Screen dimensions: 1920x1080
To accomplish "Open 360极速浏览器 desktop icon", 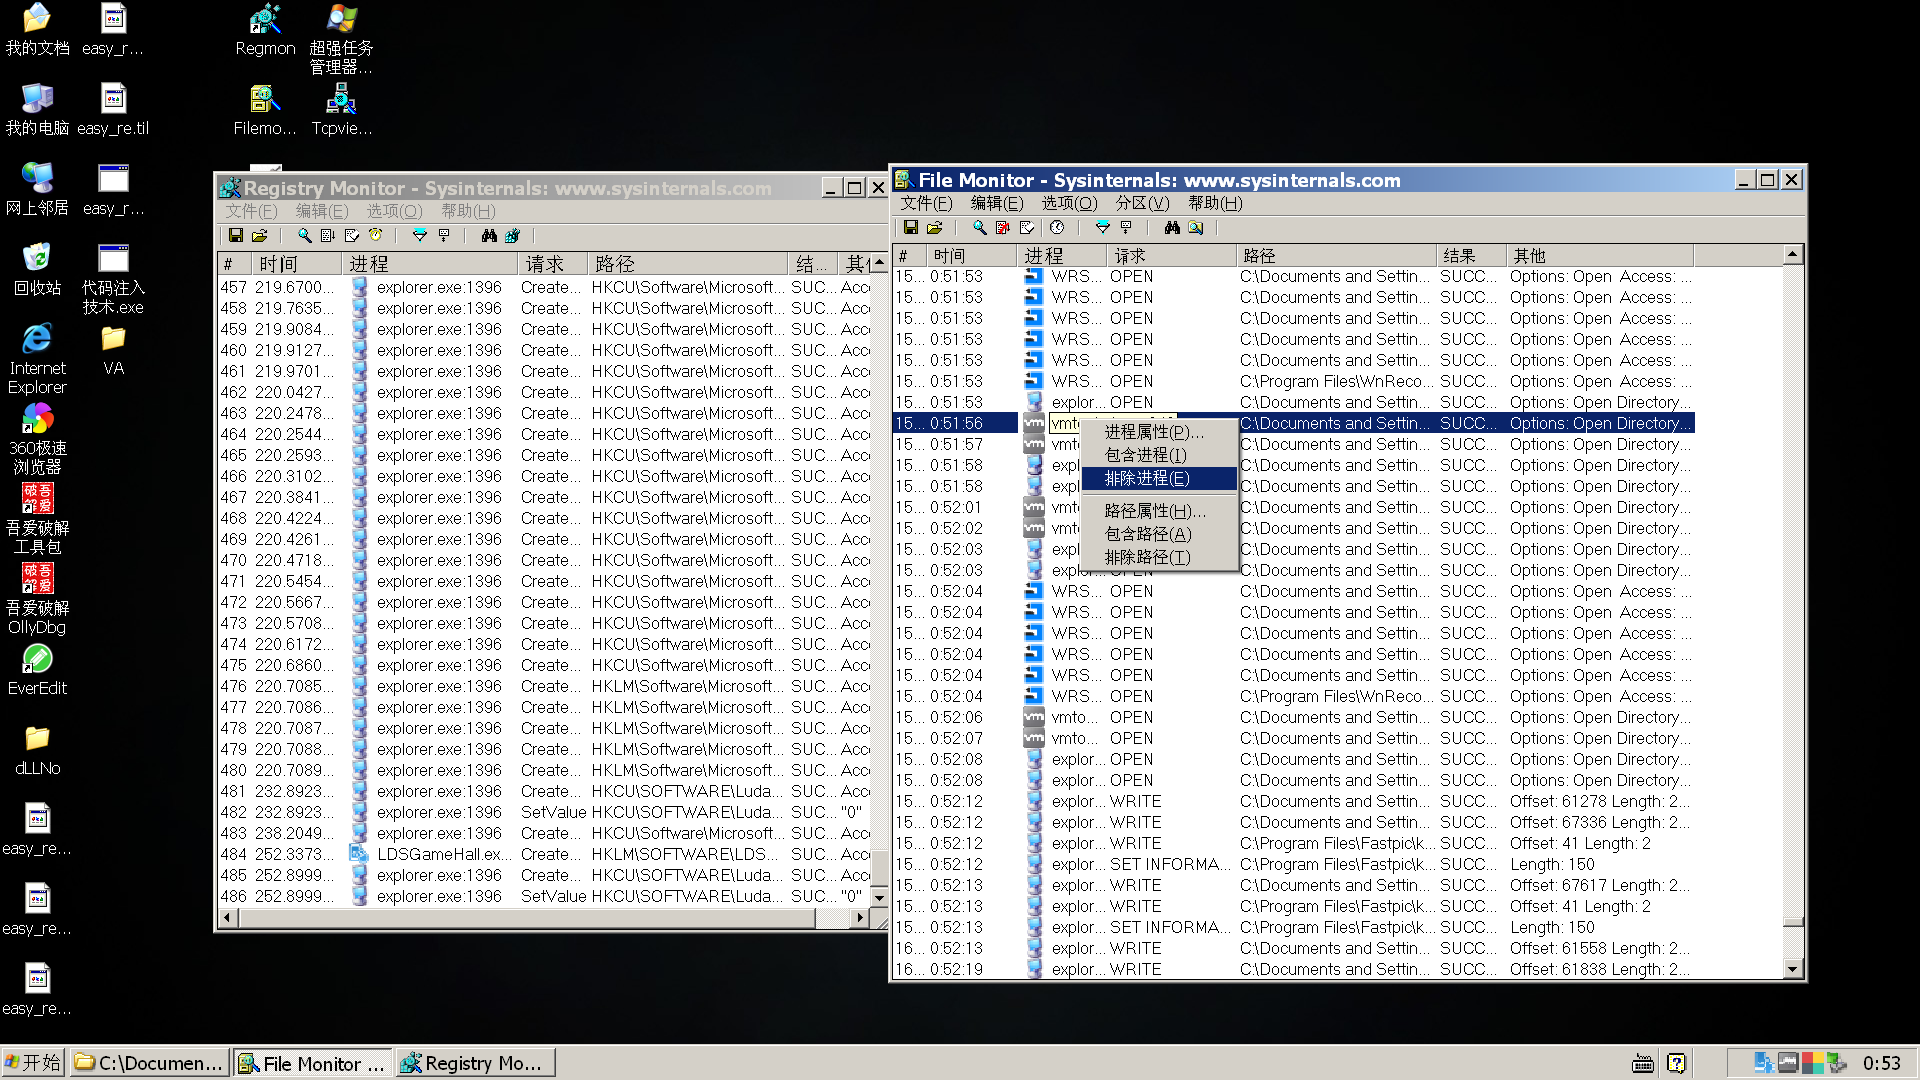I will [x=37, y=439].
